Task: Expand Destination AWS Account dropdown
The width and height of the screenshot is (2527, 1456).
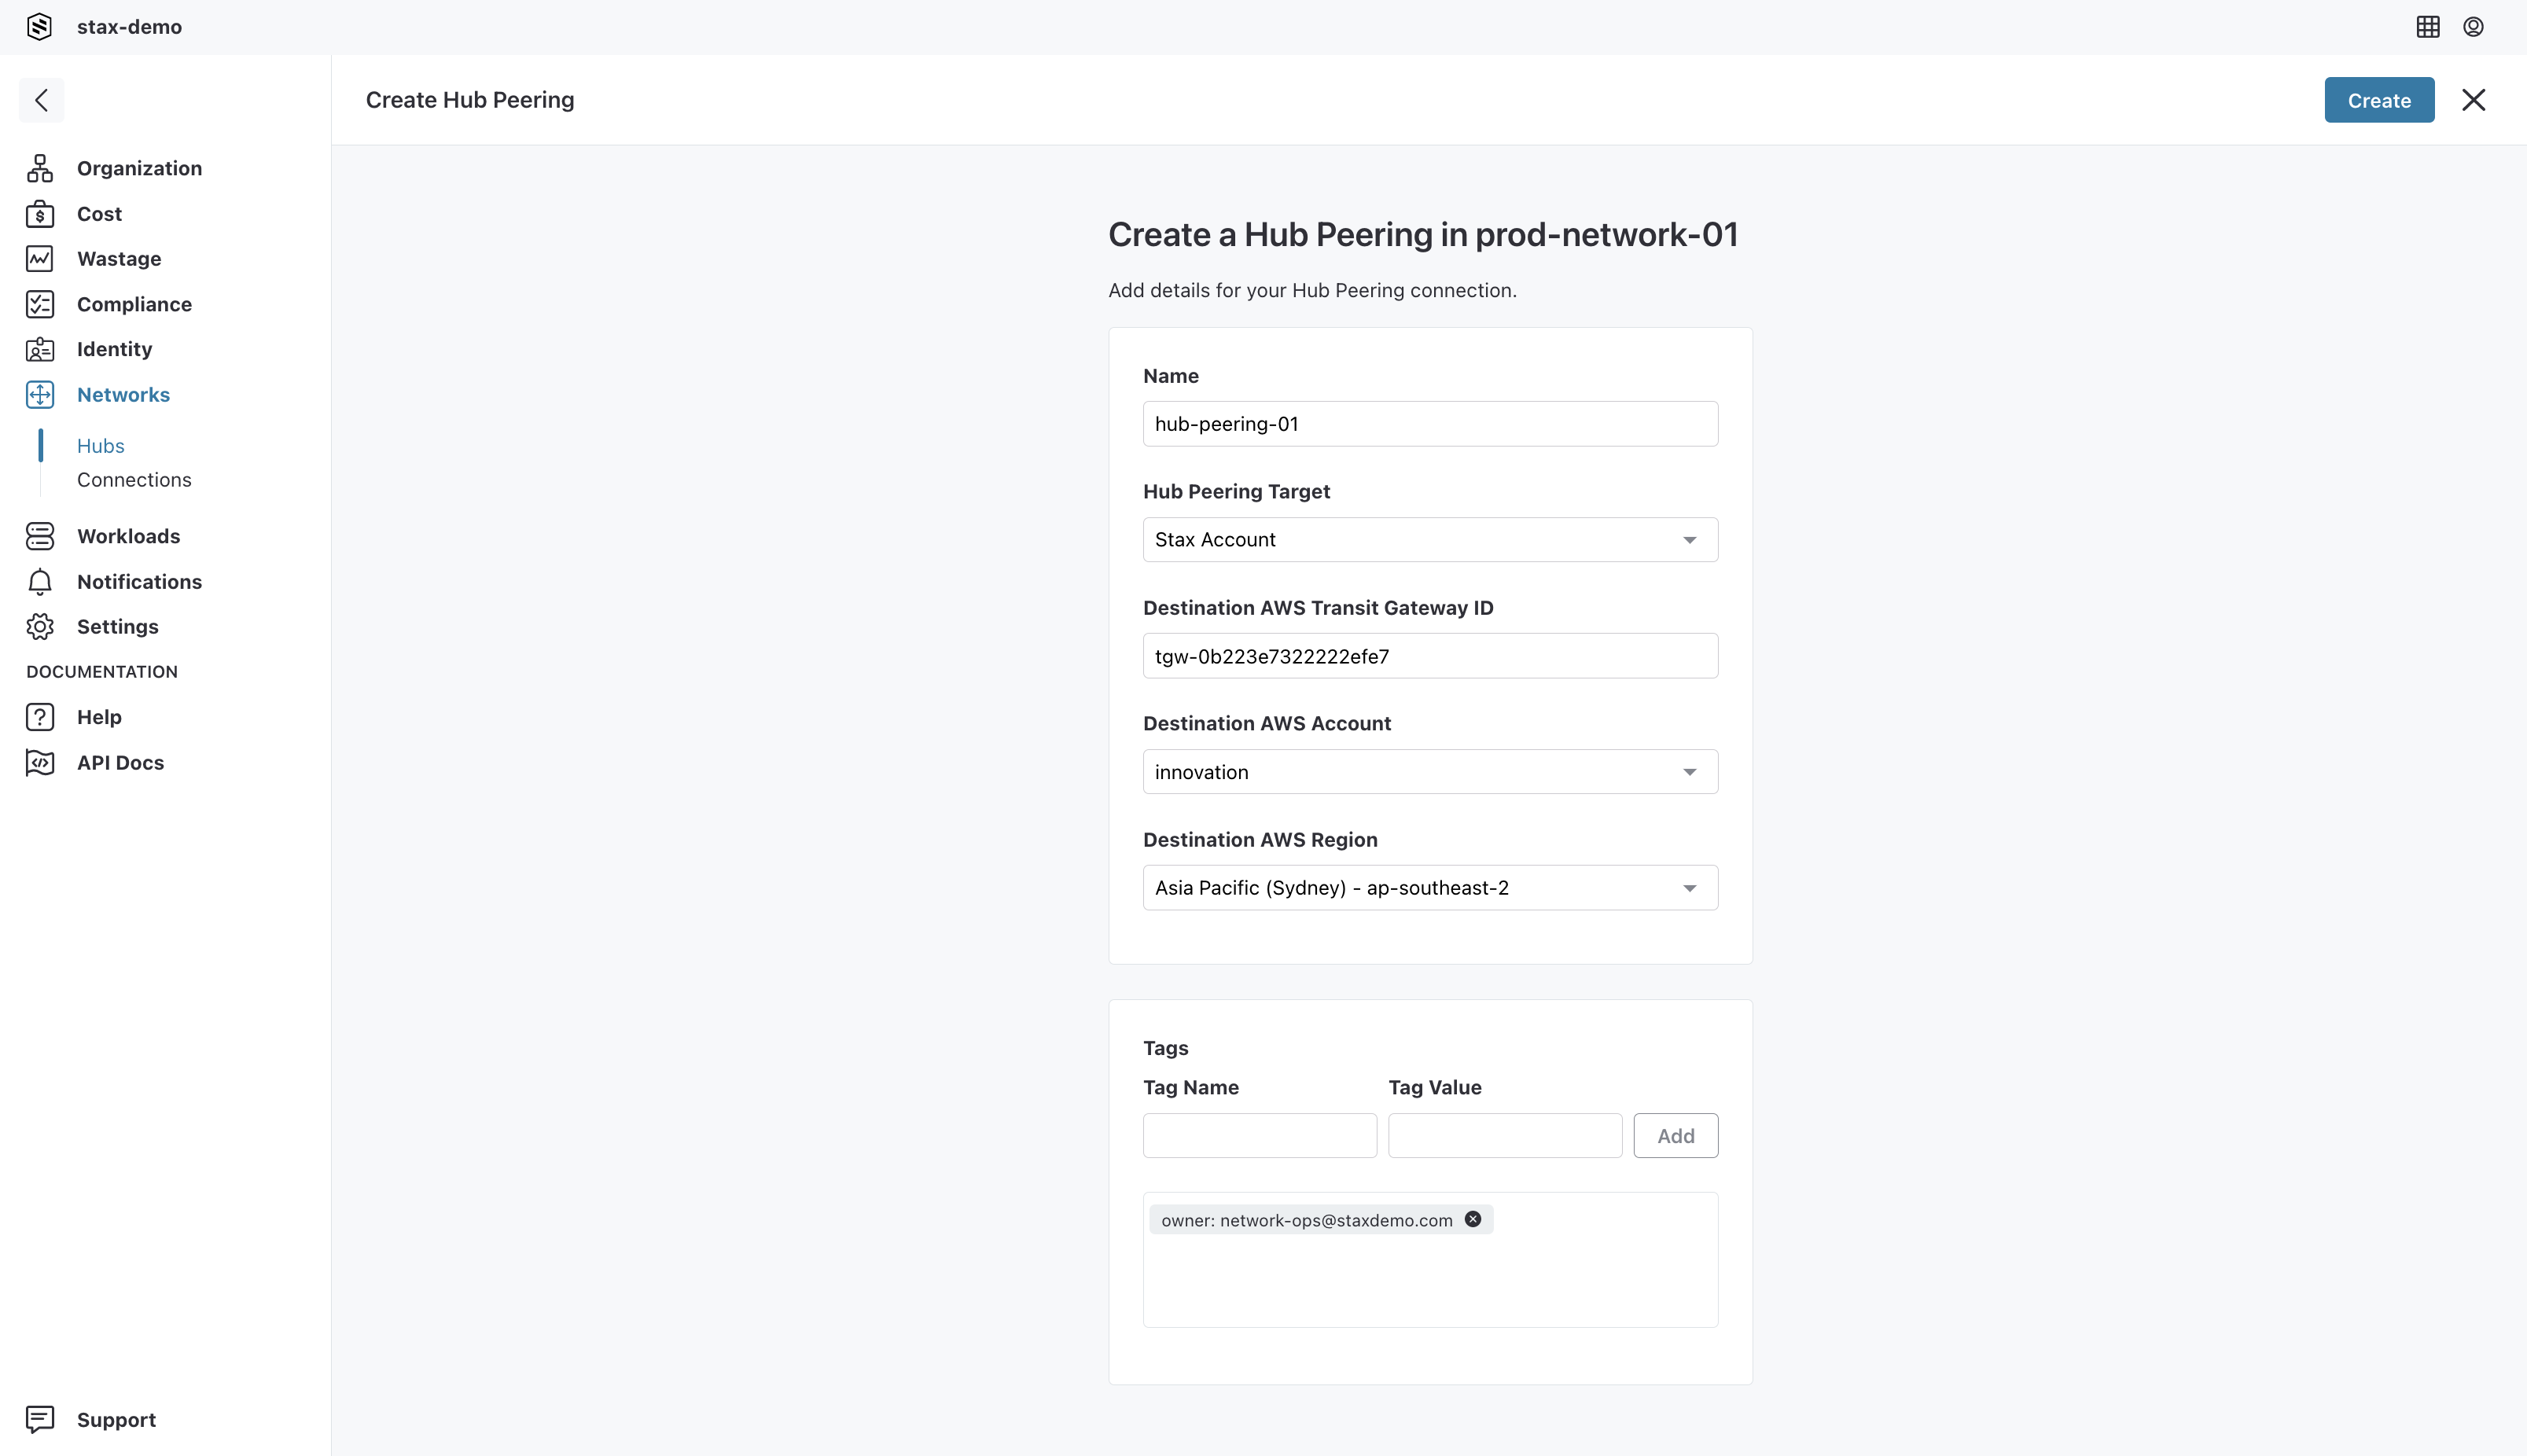Action: click(x=1430, y=772)
